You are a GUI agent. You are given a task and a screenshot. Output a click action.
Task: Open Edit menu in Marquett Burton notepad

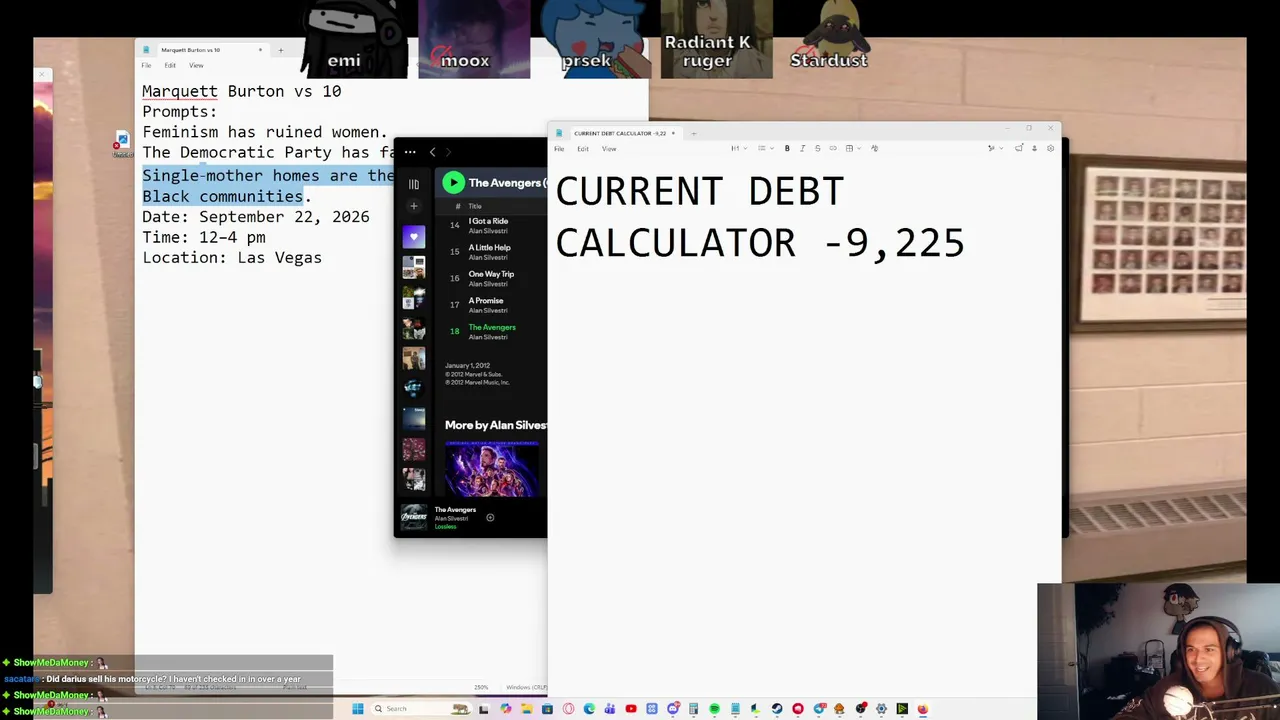(x=170, y=66)
